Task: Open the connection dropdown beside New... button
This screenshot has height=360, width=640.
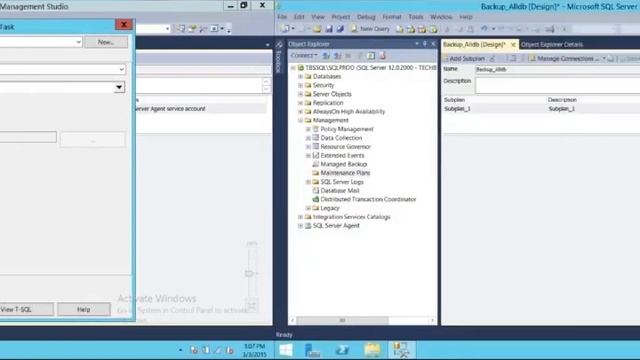Action: [78, 42]
